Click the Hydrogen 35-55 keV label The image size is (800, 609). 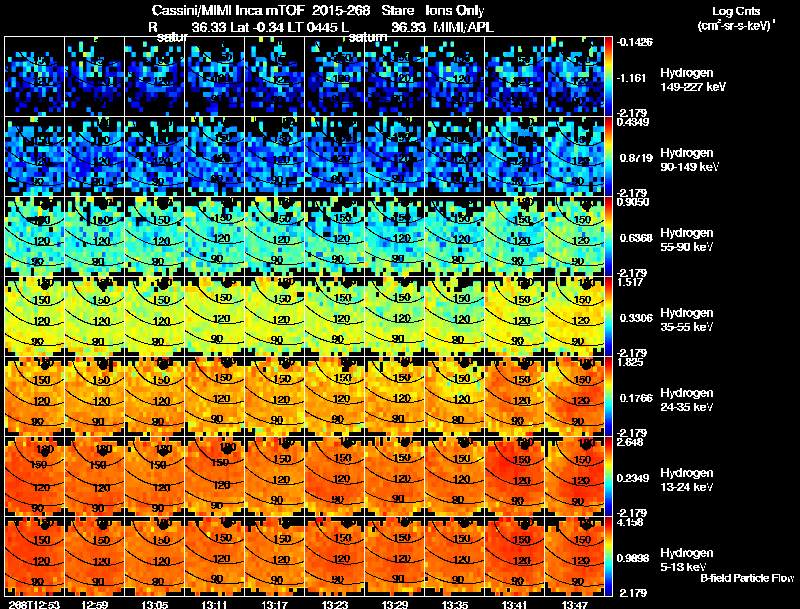687,319
